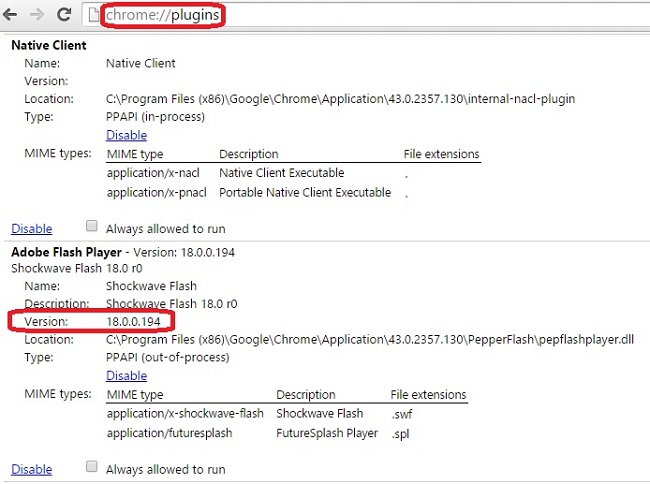
Task: Click the File extensions header in Native Client table
Action: [x=441, y=154]
